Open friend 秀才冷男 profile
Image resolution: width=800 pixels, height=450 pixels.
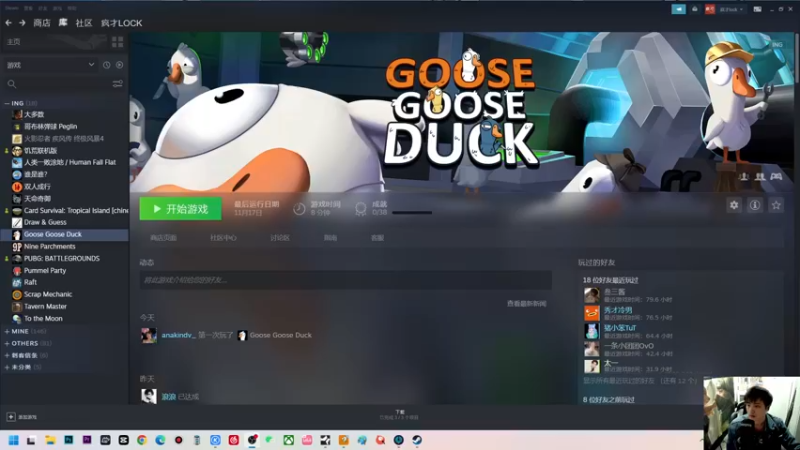click(618, 310)
